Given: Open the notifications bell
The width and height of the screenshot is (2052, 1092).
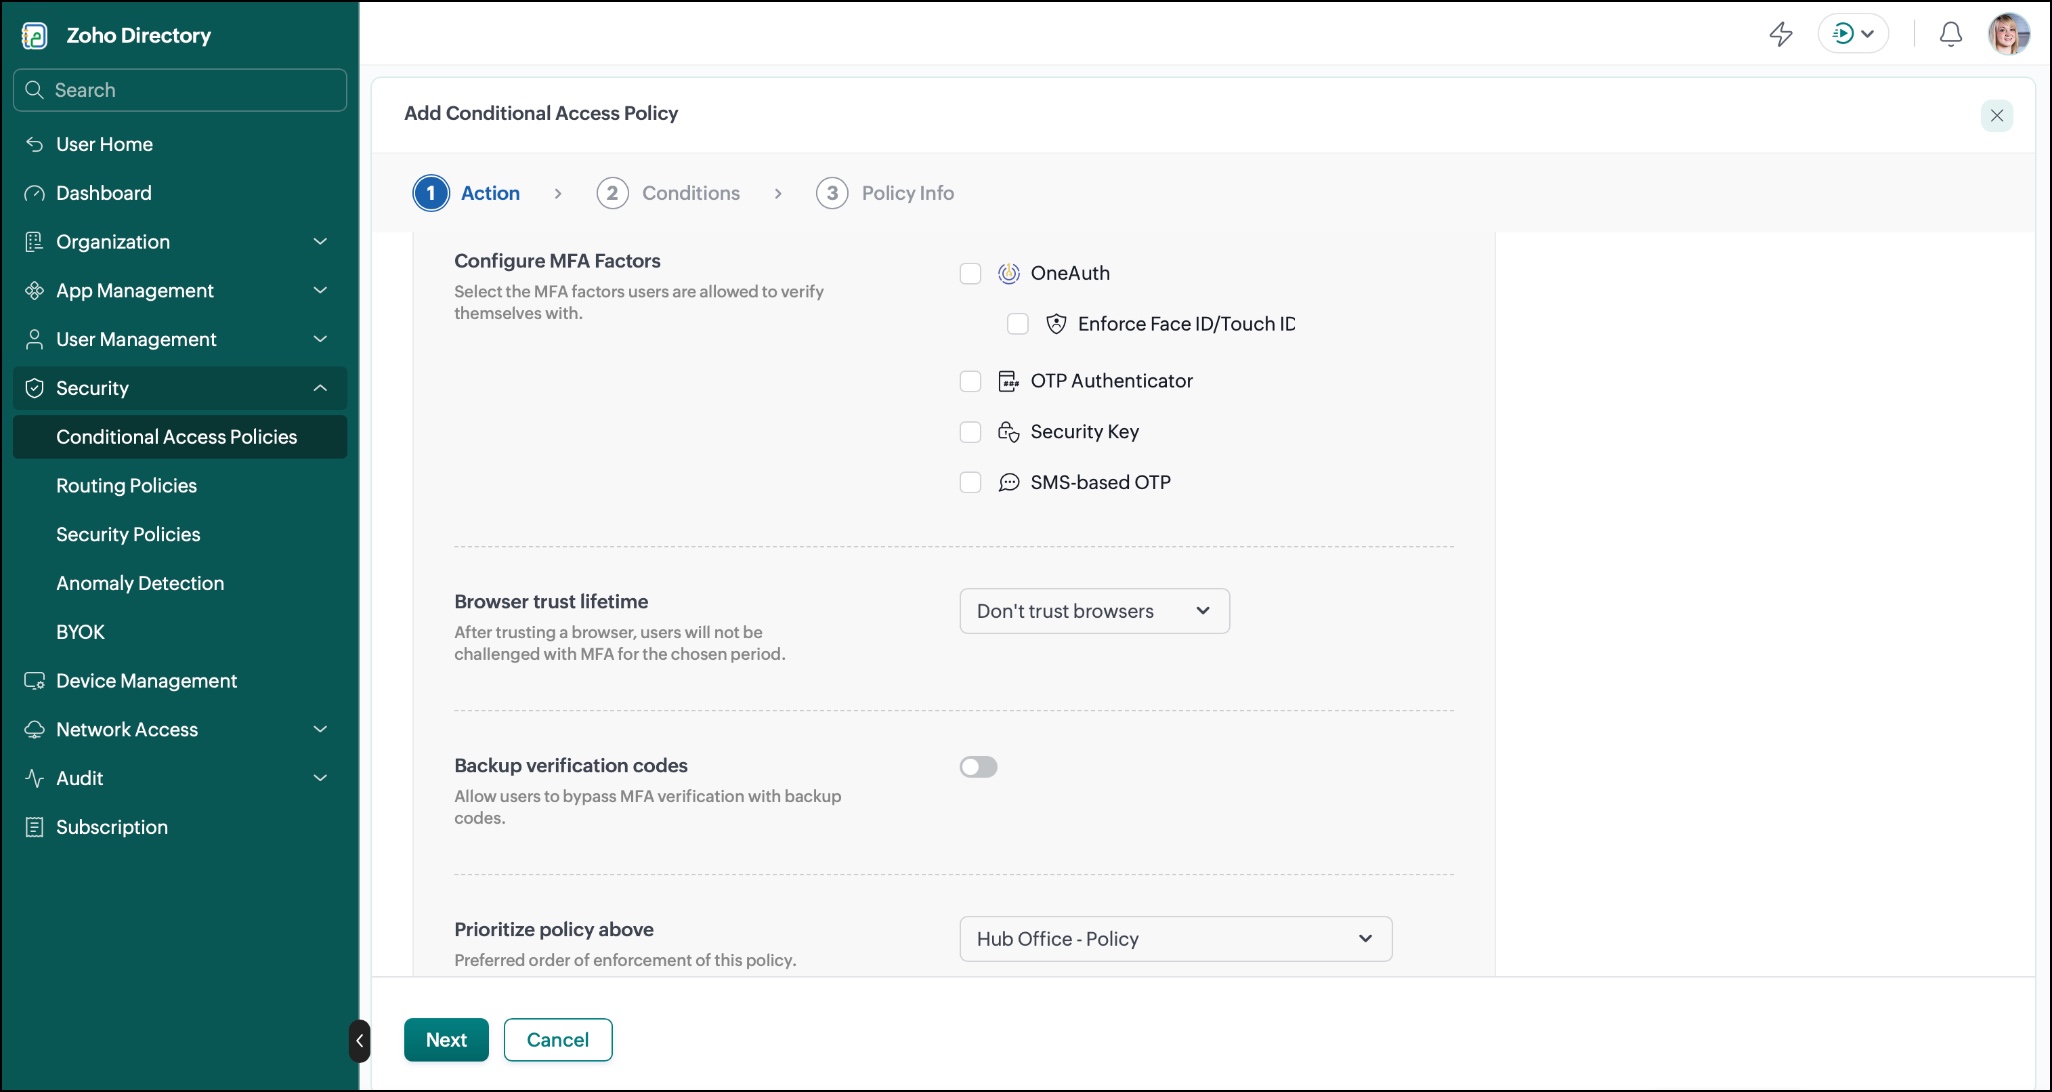Looking at the screenshot, I should click(1950, 34).
